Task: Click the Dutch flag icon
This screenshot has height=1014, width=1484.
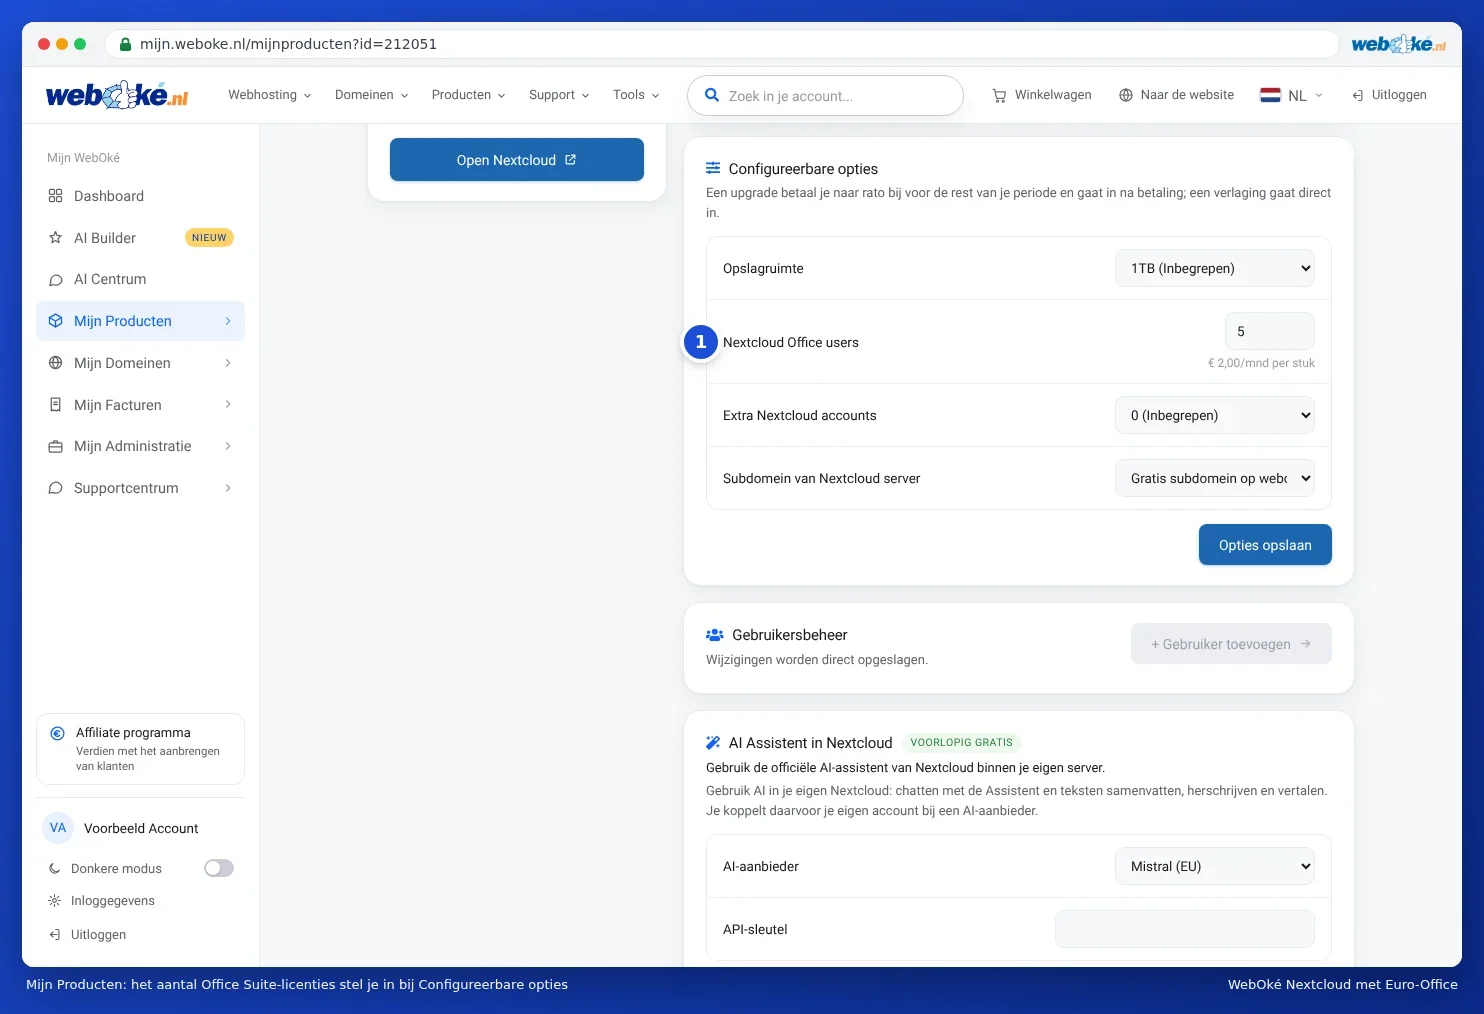Action: pos(1270,95)
